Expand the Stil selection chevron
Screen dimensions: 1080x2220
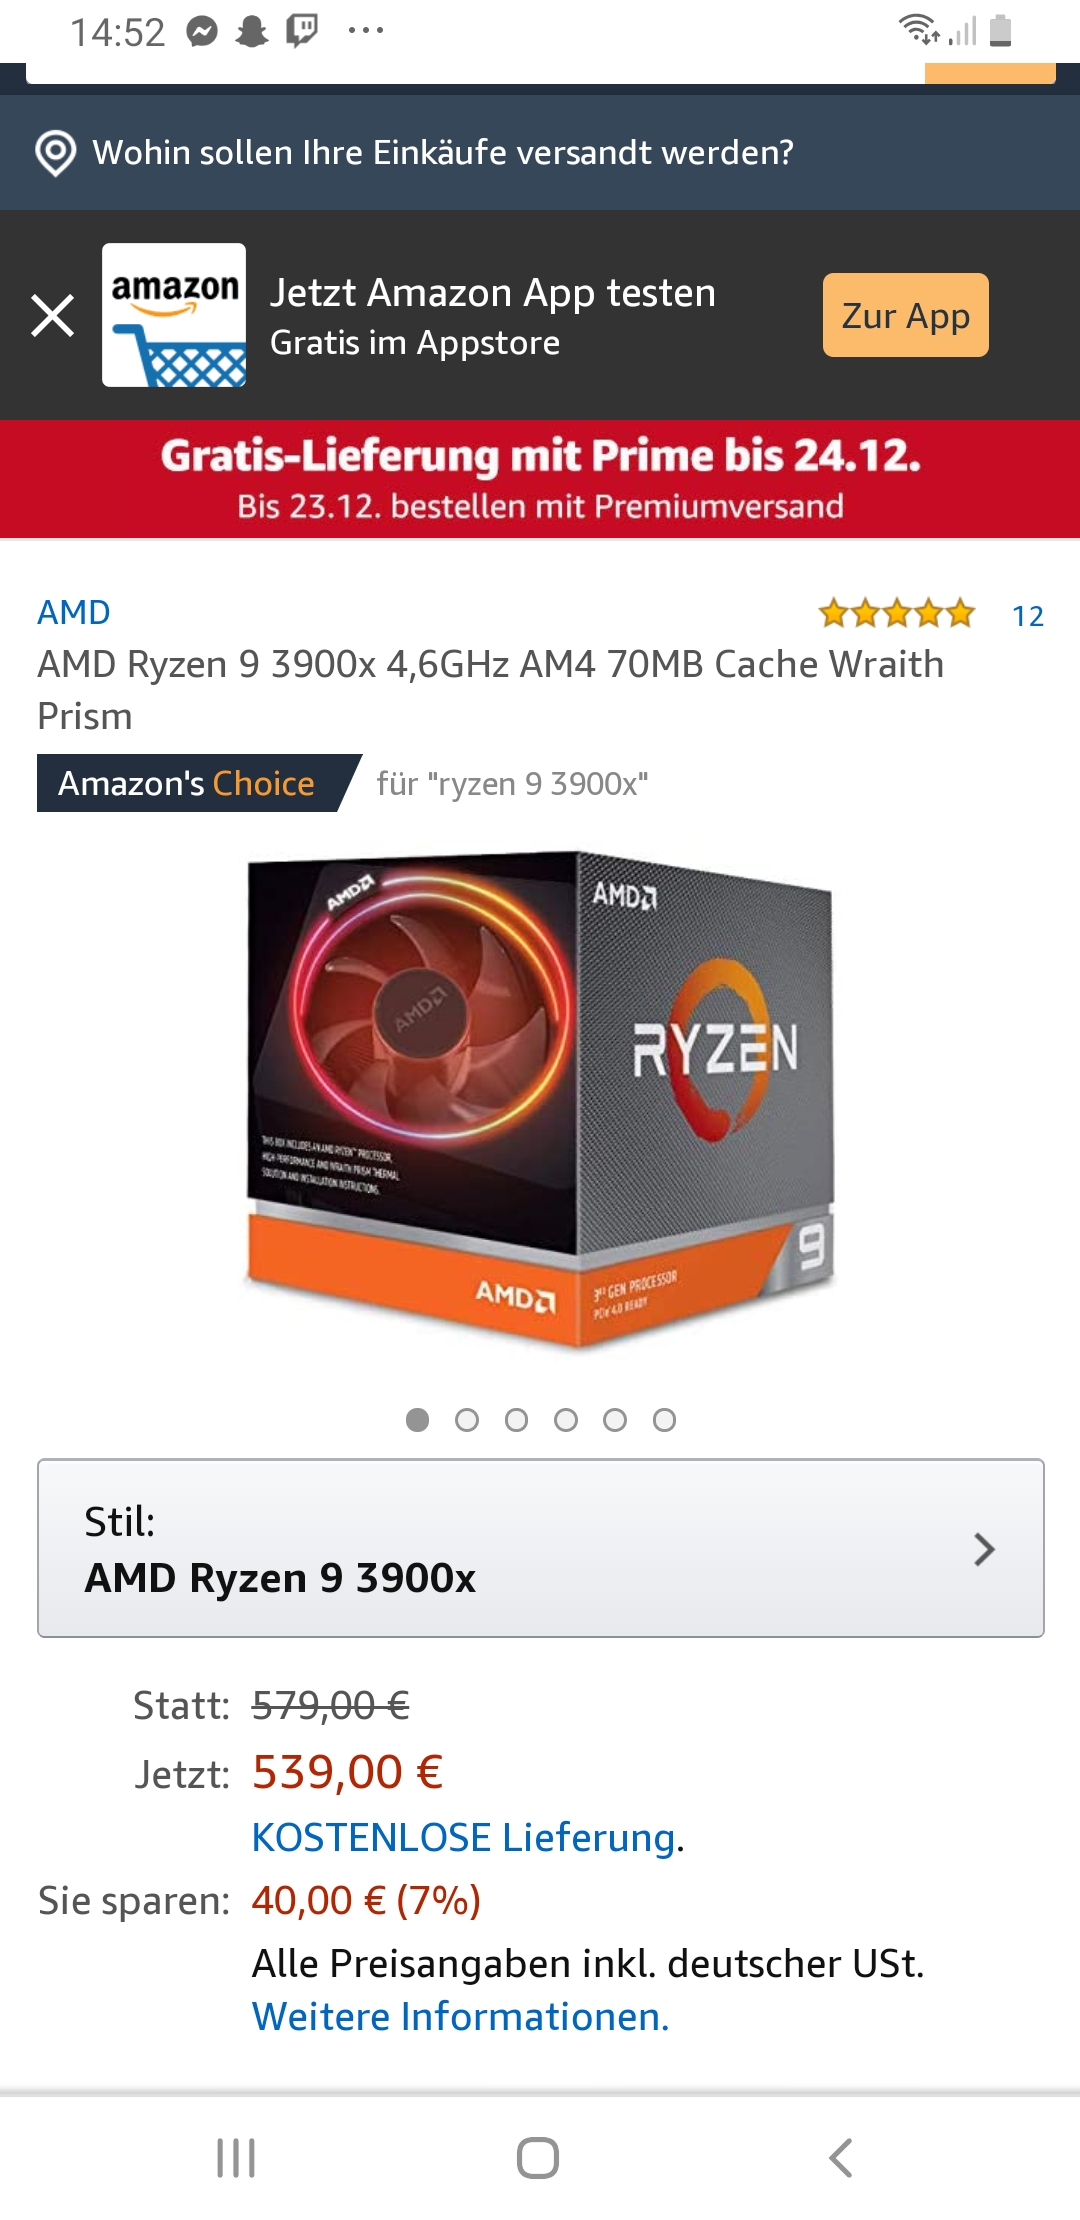click(x=984, y=1549)
